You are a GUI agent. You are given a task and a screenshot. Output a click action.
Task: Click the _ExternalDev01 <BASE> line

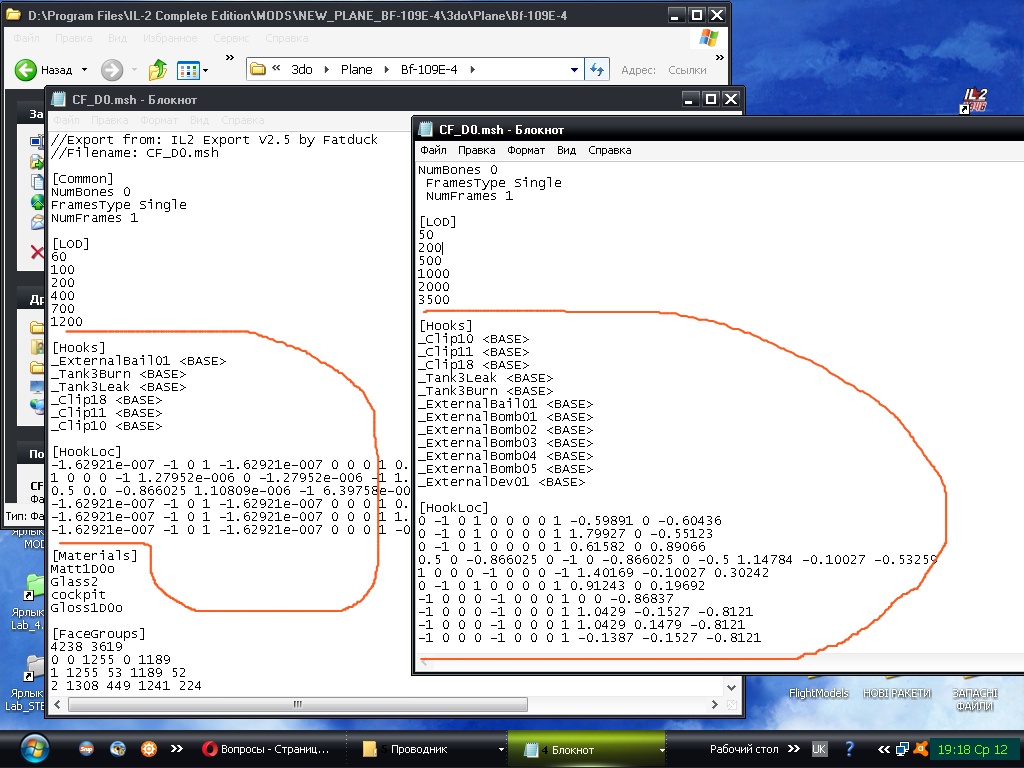click(x=502, y=483)
